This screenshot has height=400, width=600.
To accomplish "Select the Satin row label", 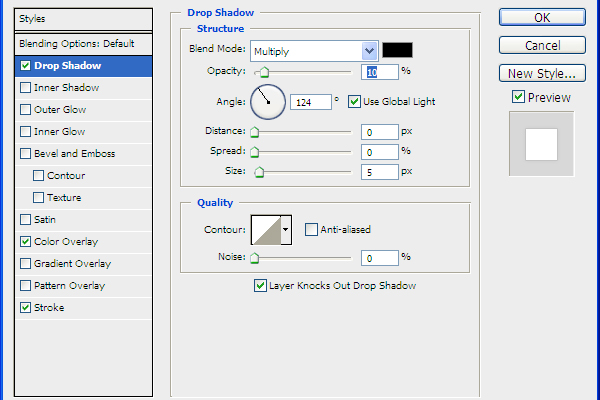I will [x=45, y=220].
